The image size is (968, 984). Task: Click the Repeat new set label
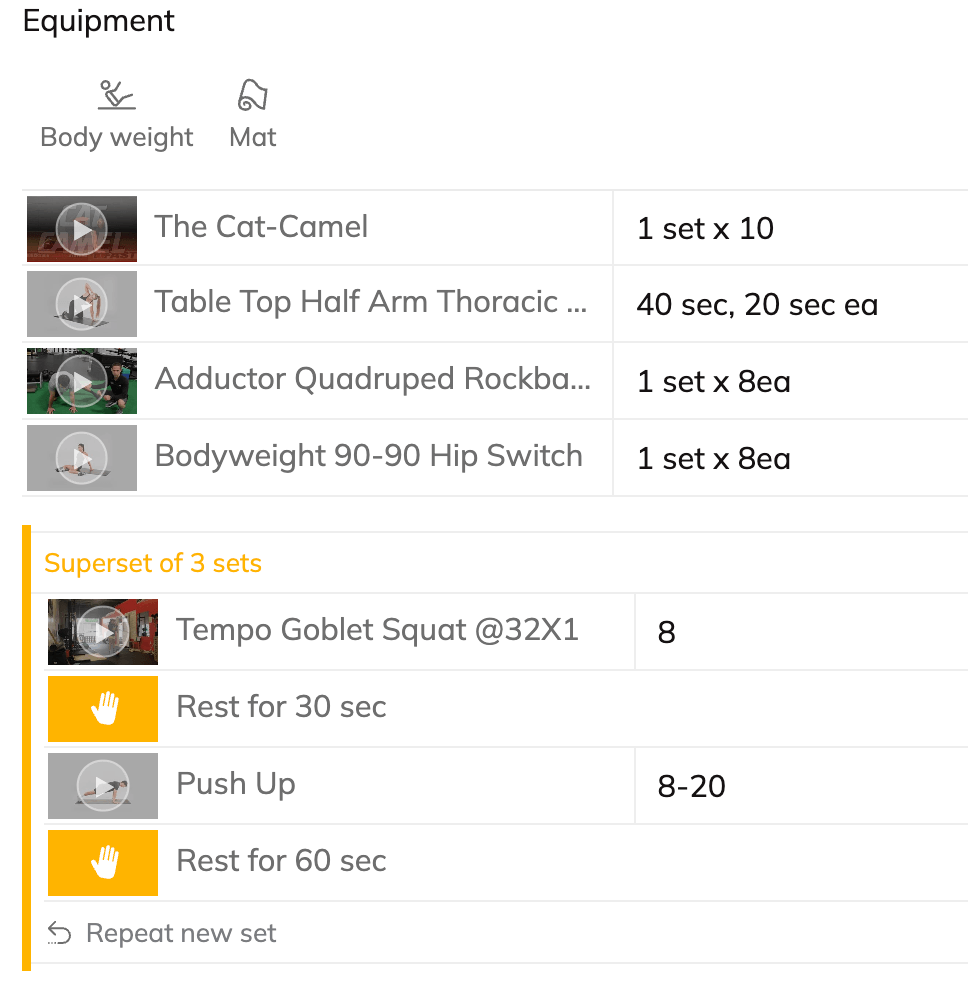click(x=181, y=934)
